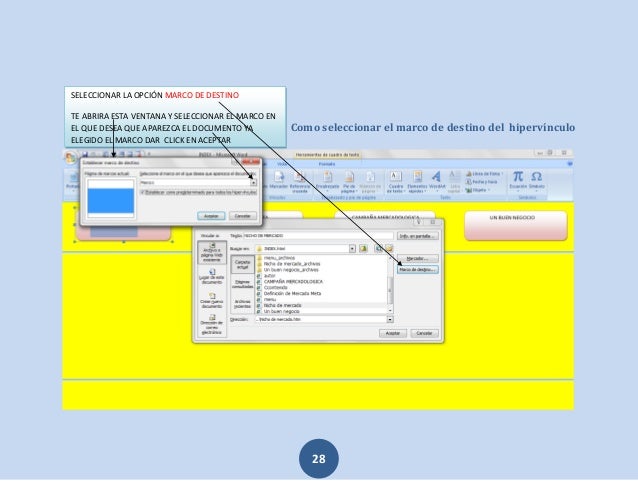This screenshot has width=638, height=493.
Task: Toggle Establecer como predeterminado checkbox
Action: click(x=142, y=192)
